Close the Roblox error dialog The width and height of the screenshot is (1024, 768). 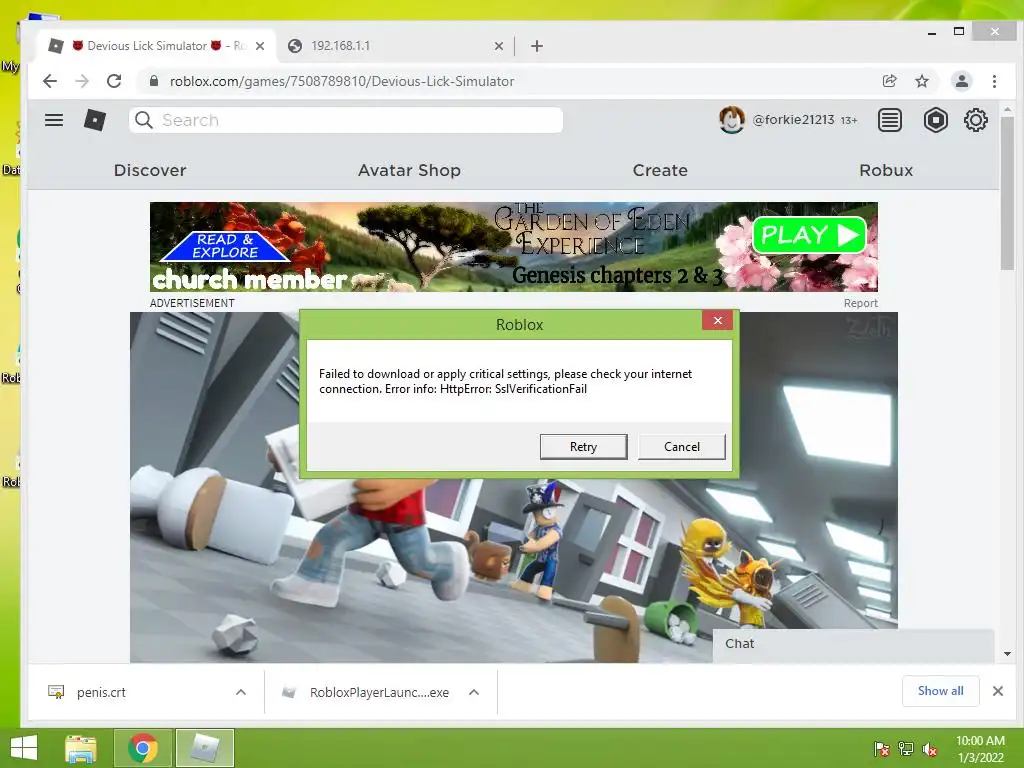pyautogui.click(x=717, y=320)
